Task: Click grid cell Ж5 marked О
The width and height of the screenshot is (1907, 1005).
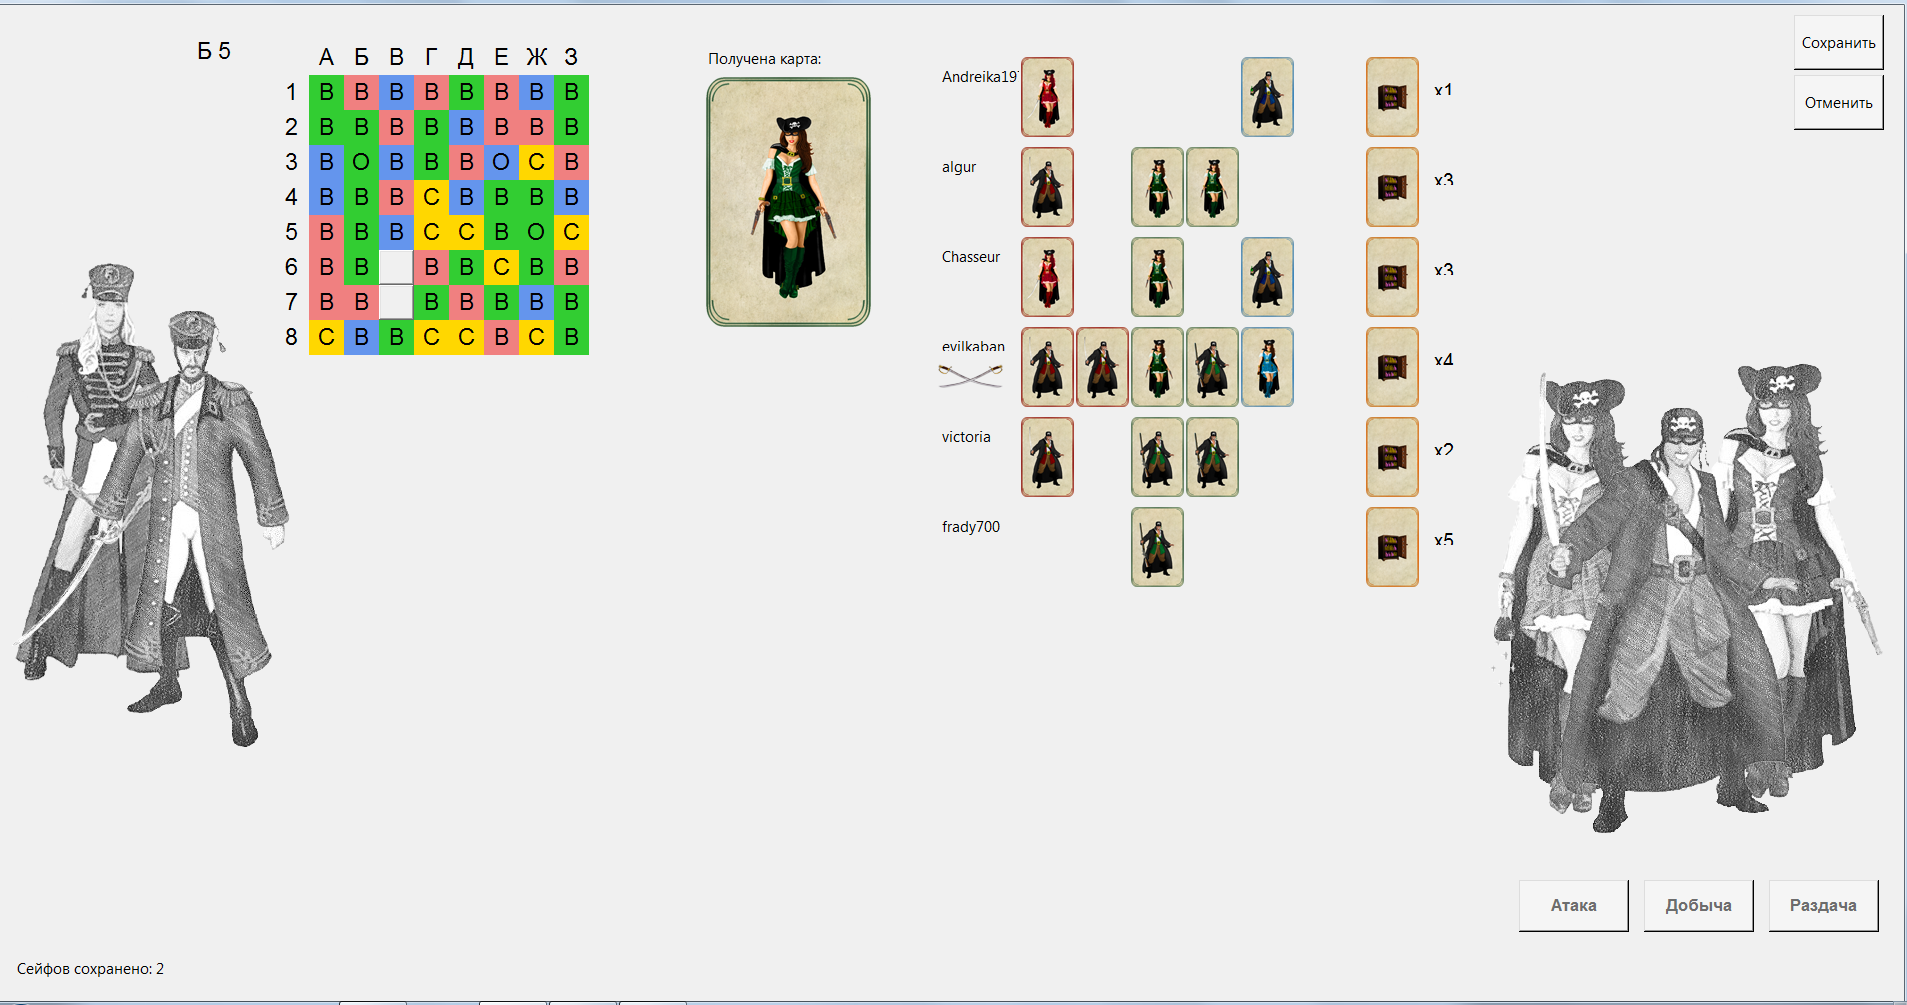Action: [536, 232]
